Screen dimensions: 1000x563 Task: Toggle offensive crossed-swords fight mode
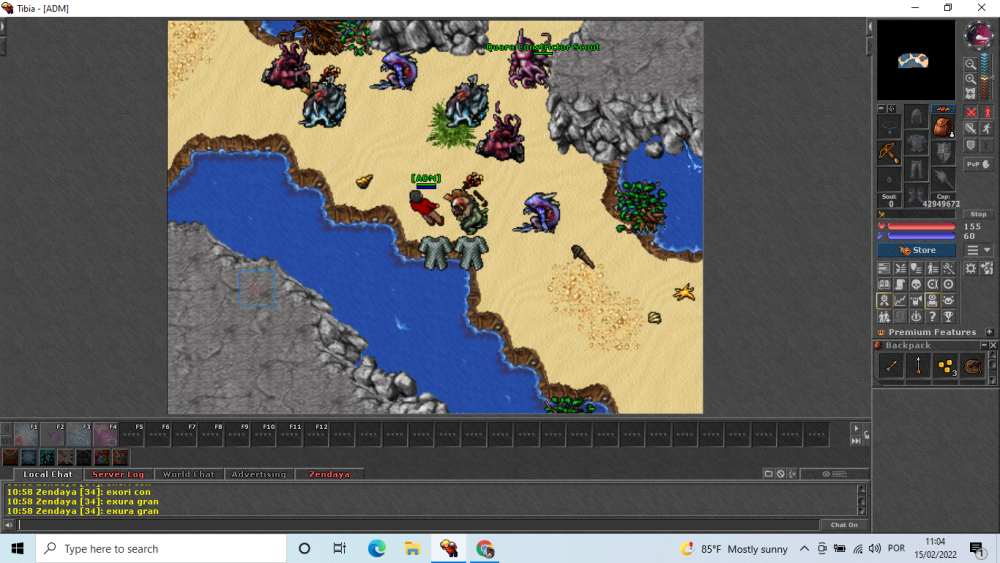coord(971,112)
